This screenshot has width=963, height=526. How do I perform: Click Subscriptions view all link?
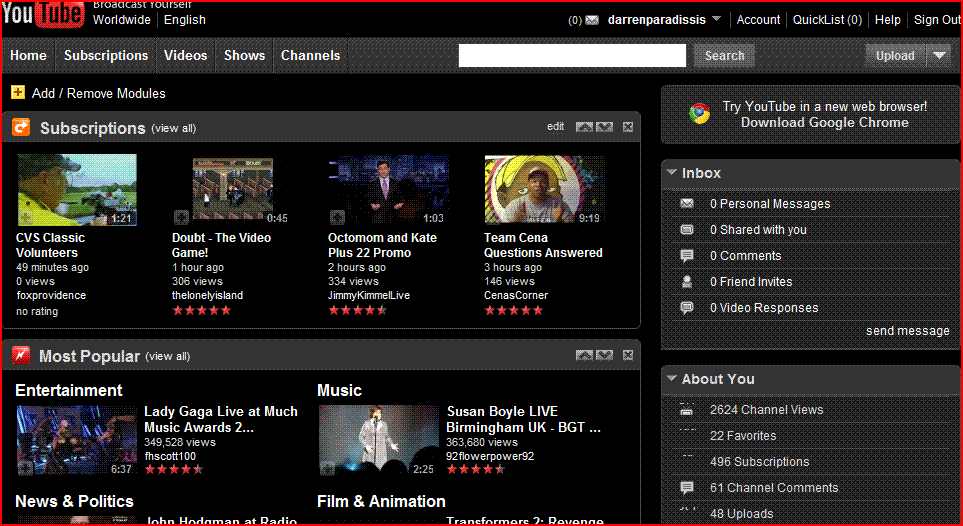coord(174,128)
